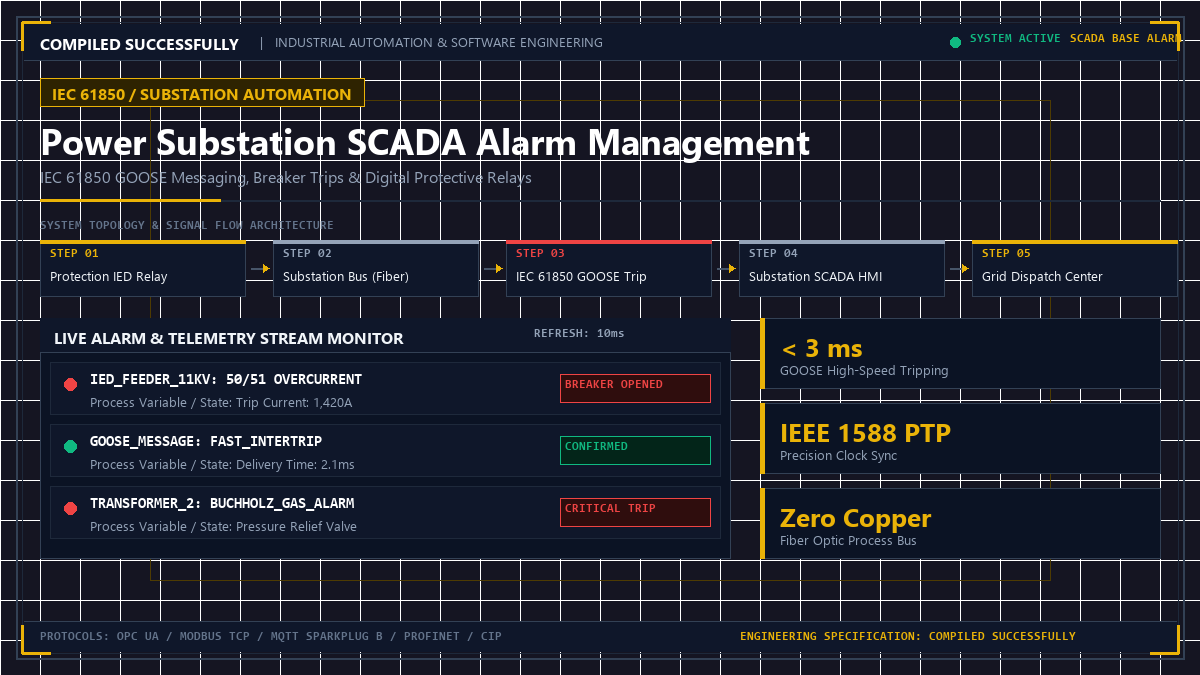The image size is (1200, 675).
Task: Click the Engineering Specification footer status
Action: point(908,636)
